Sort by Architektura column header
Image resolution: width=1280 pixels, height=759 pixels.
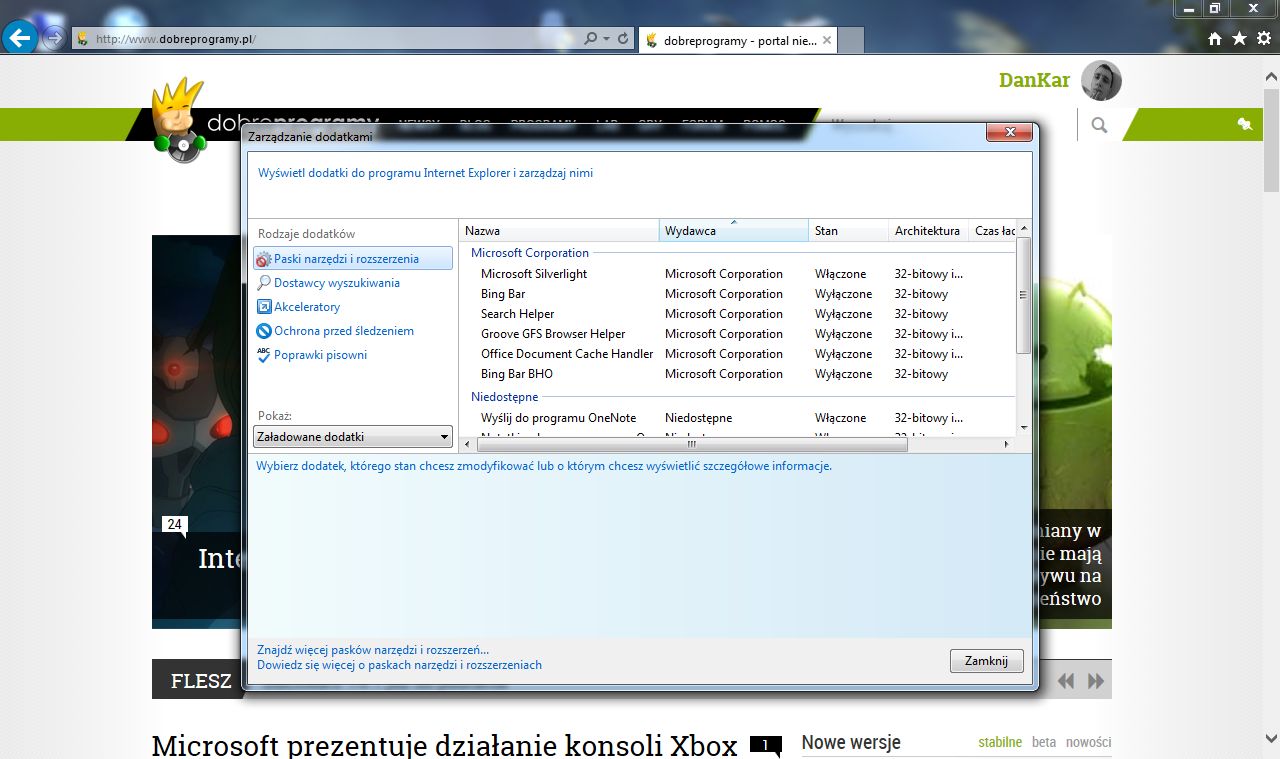pyautogui.click(x=928, y=231)
